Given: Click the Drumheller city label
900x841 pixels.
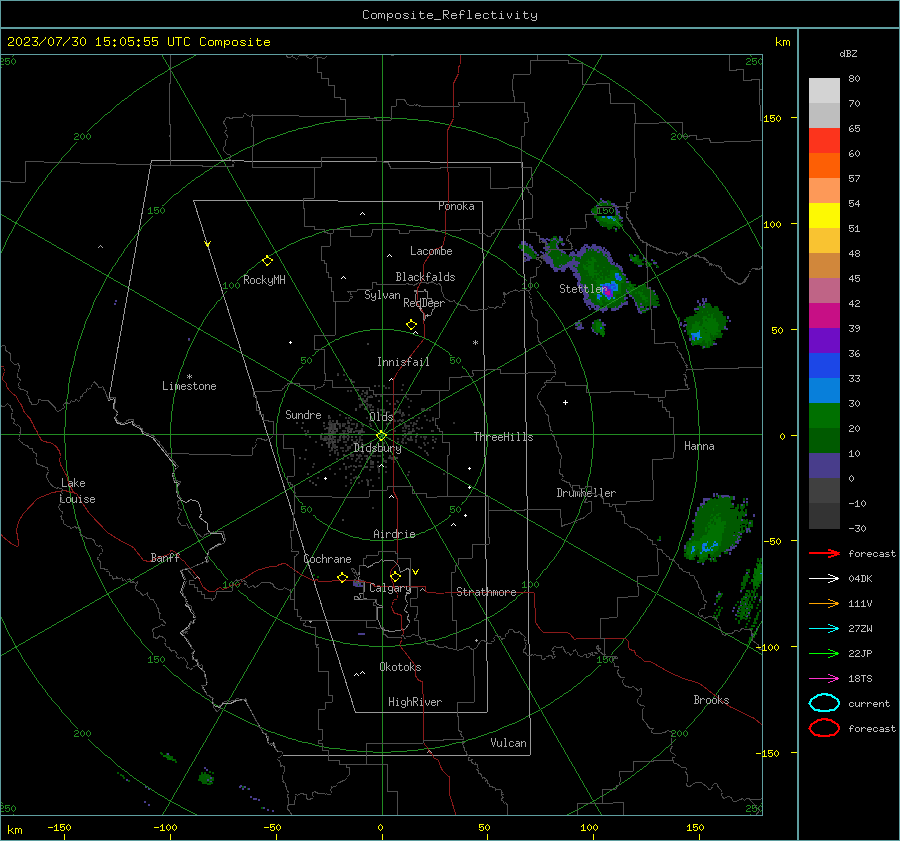Looking at the screenshot, I should [x=586, y=493].
